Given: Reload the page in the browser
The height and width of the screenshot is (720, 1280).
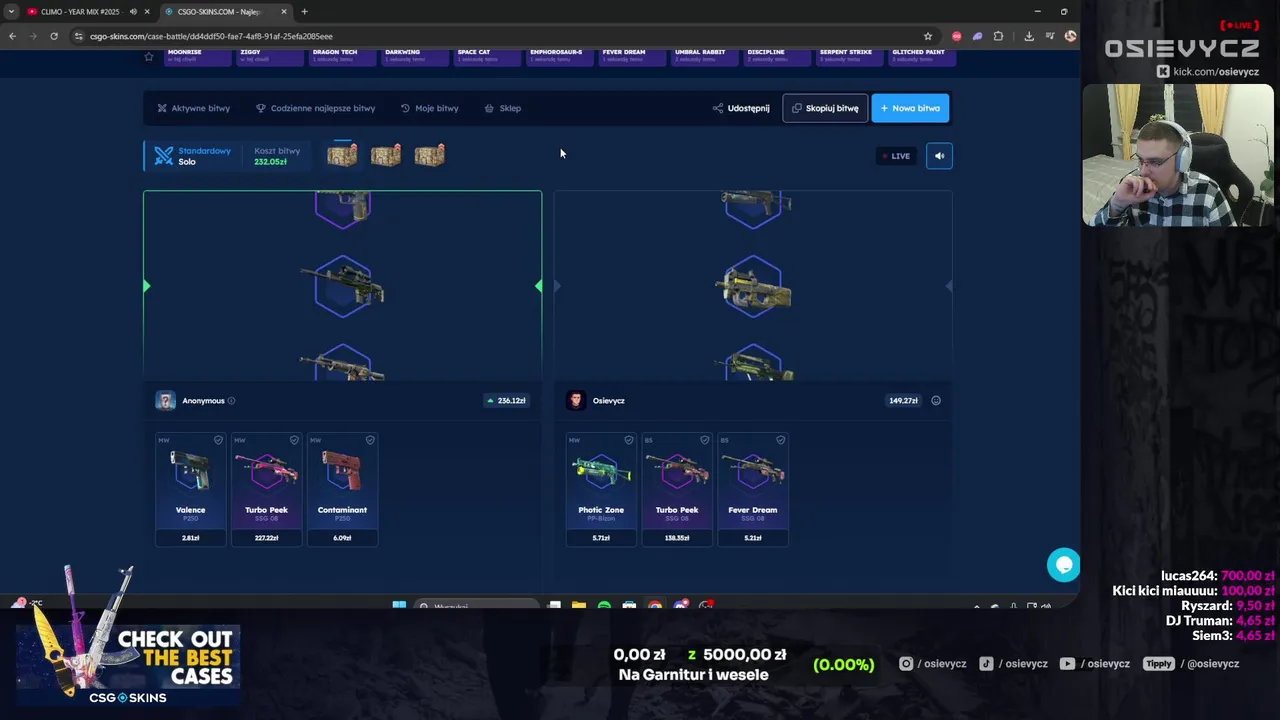Looking at the screenshot, I should [x=53, y=36].
